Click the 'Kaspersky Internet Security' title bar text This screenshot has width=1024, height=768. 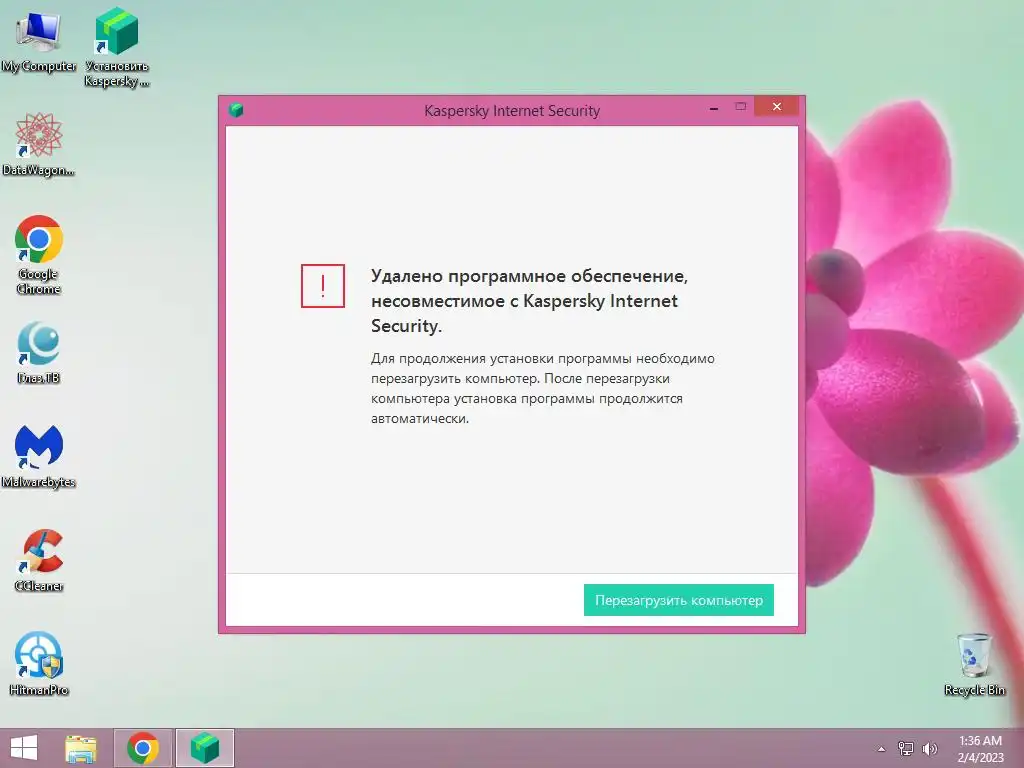512,110
